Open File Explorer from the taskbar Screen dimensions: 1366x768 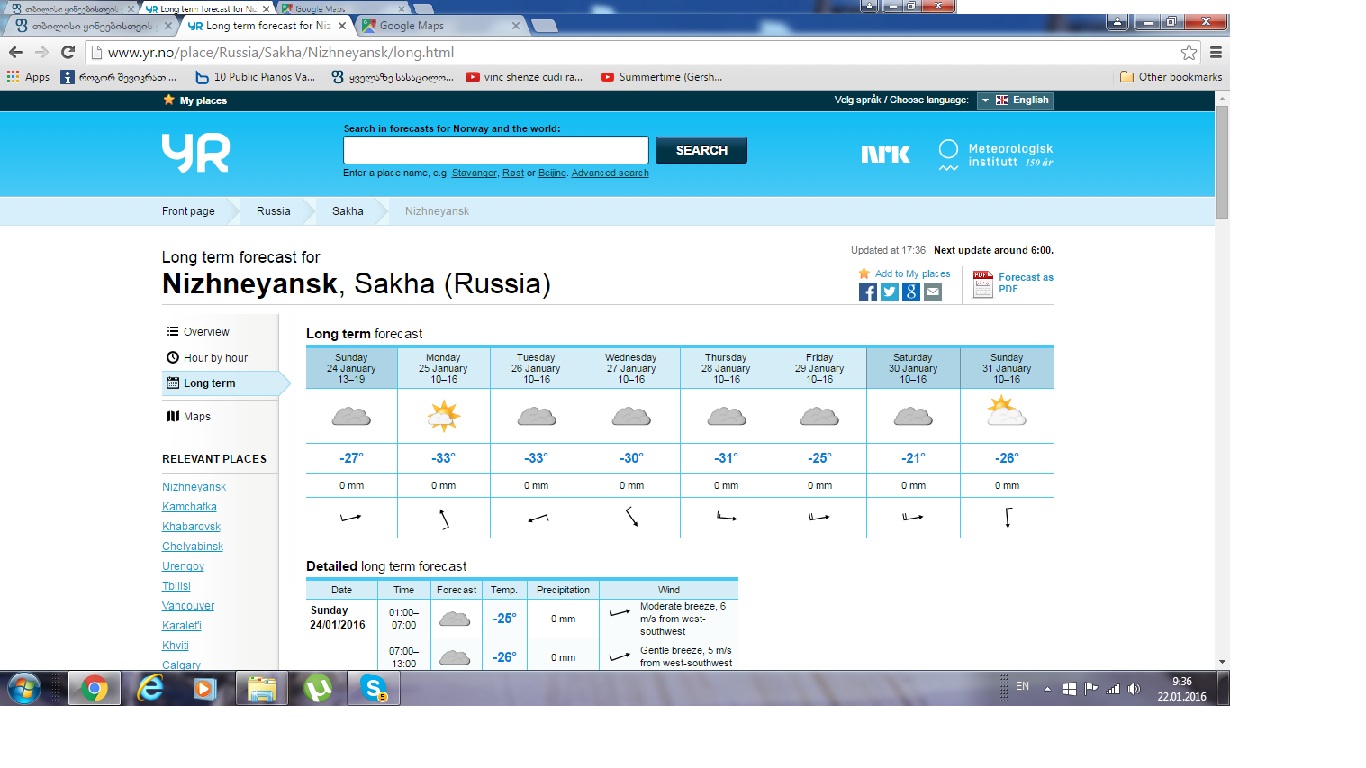pos(262,688)
